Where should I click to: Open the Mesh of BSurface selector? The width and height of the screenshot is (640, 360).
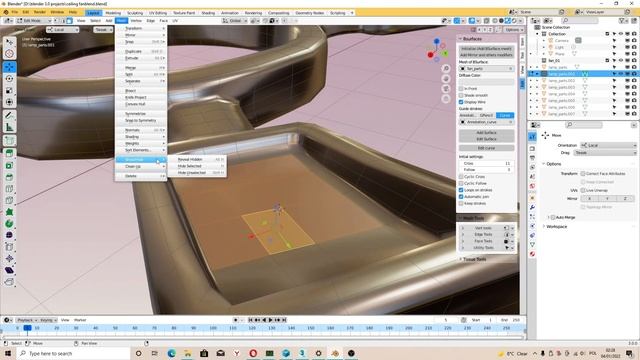point(487,69)
